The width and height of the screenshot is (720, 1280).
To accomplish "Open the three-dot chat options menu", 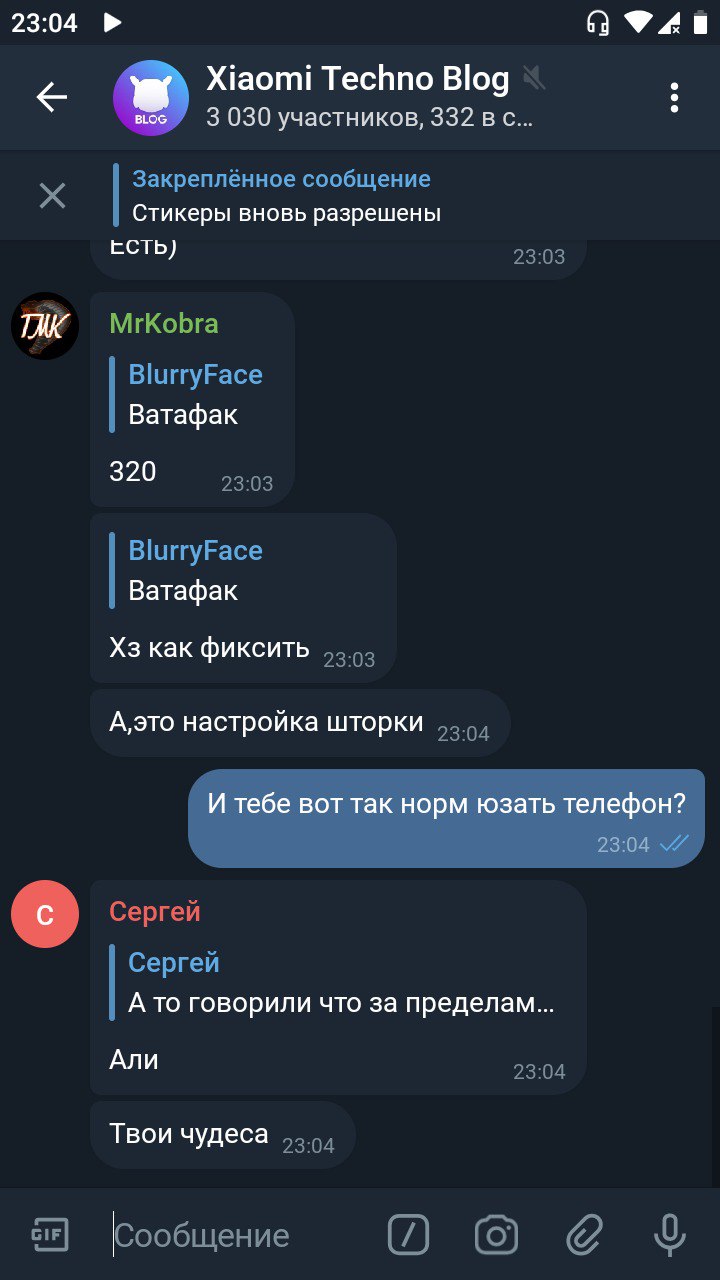I will 674,97.
